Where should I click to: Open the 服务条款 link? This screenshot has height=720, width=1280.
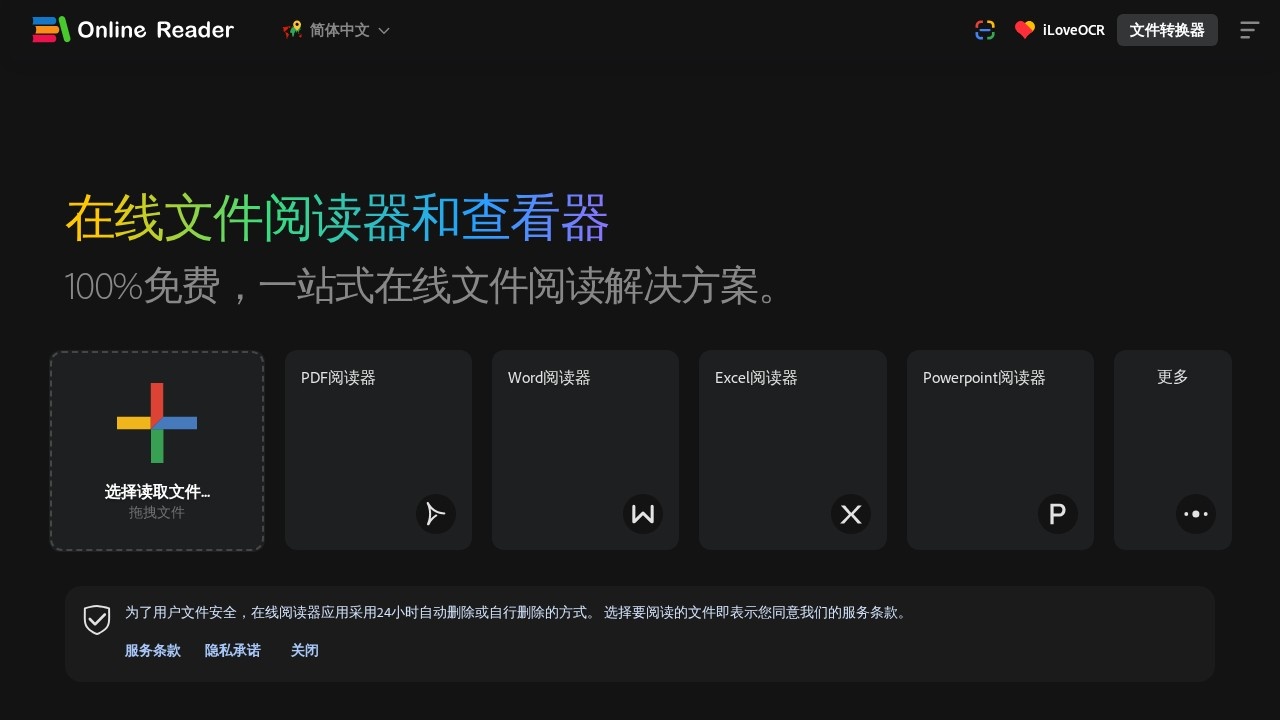(153, 650)
